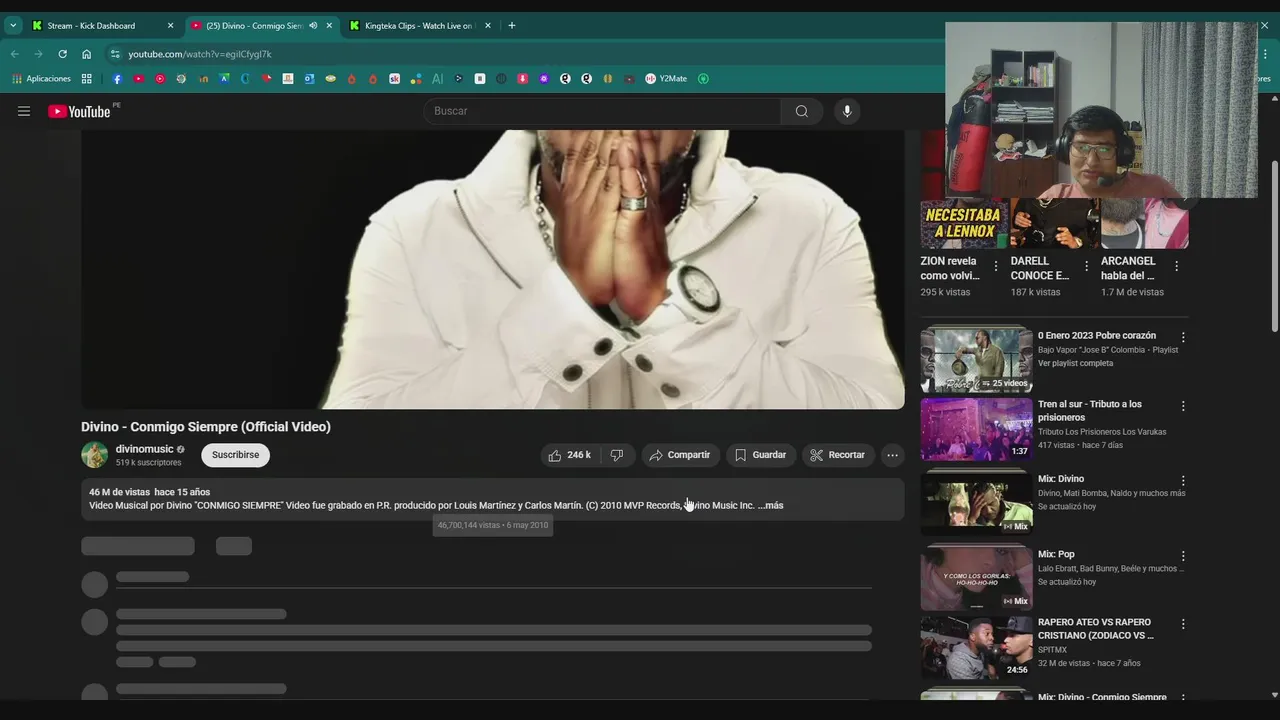Screen dimensions: 1280x720
Task: Reload the page with the refresh icon
Action: 62,54
